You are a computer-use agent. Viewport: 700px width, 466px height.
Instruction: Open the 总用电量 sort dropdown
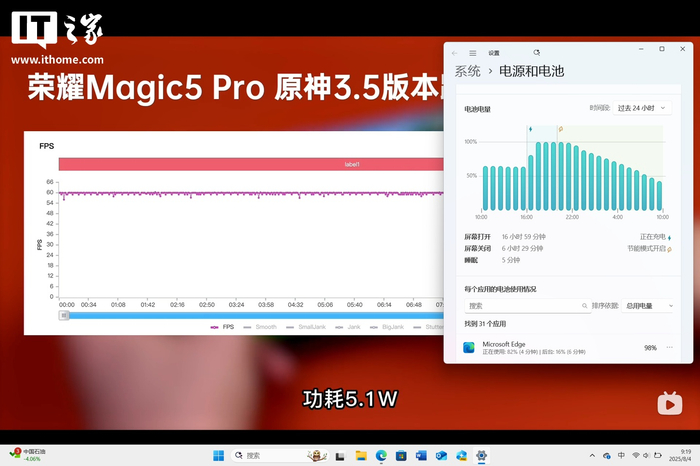pyautogui.click(x=647, y=306)
